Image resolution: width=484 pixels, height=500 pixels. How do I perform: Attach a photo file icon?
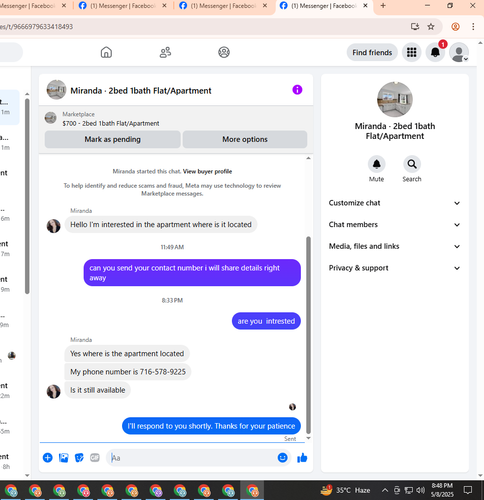pos(63,458)
